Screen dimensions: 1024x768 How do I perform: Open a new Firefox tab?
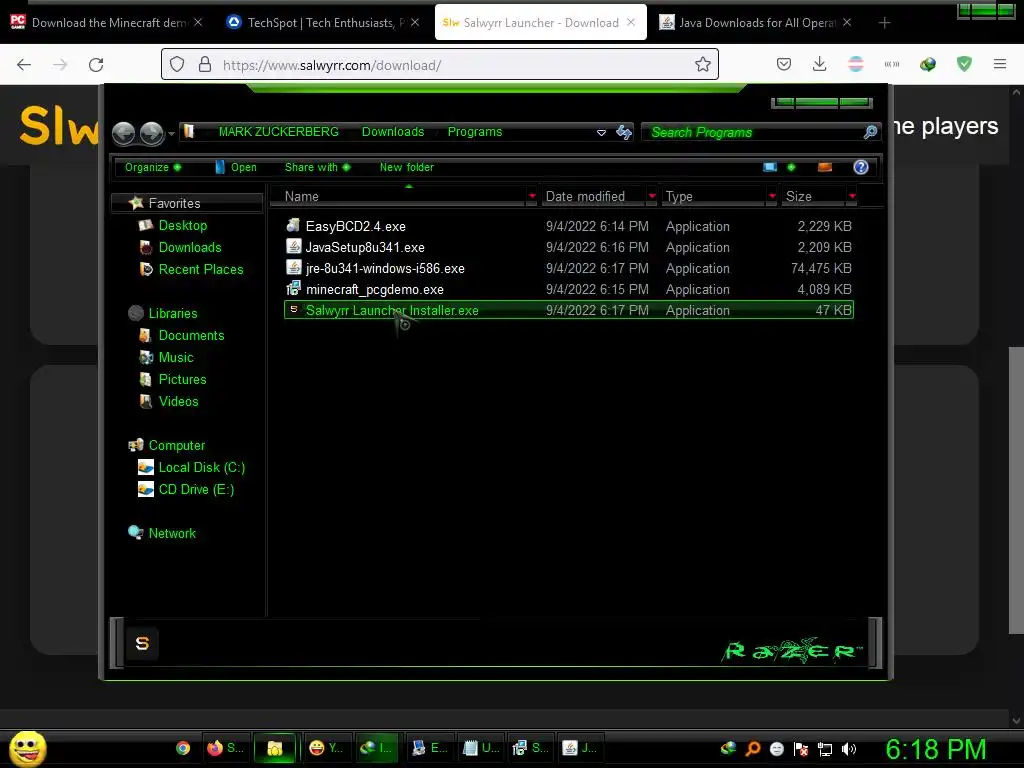884,23
